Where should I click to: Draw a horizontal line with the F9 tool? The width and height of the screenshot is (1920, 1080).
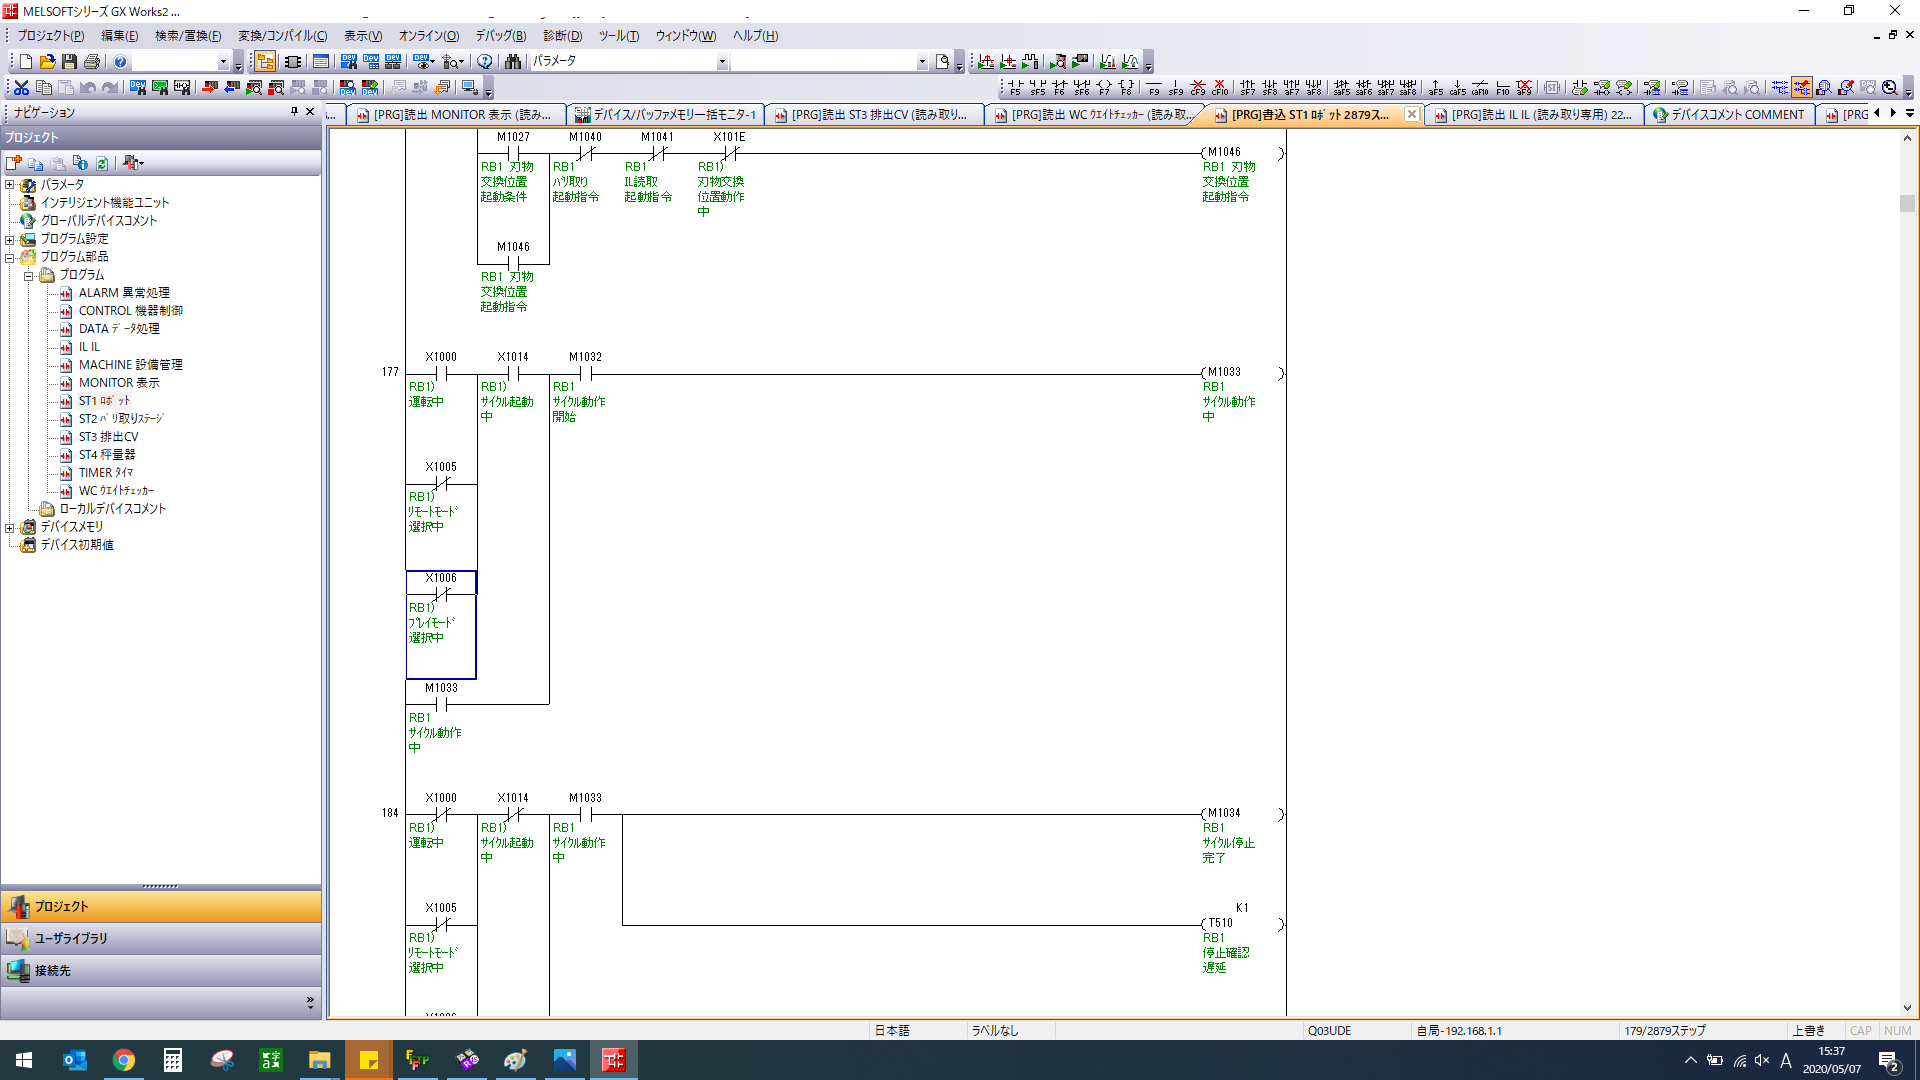[1153, 88]
